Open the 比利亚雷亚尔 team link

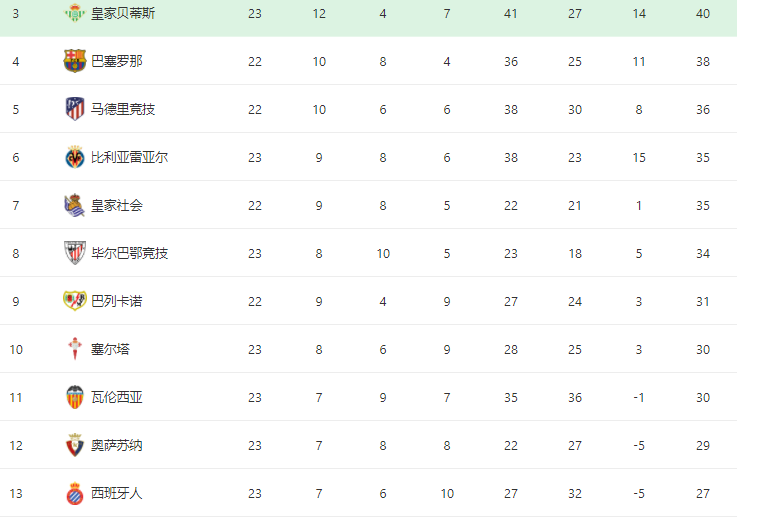click(129, 157)
